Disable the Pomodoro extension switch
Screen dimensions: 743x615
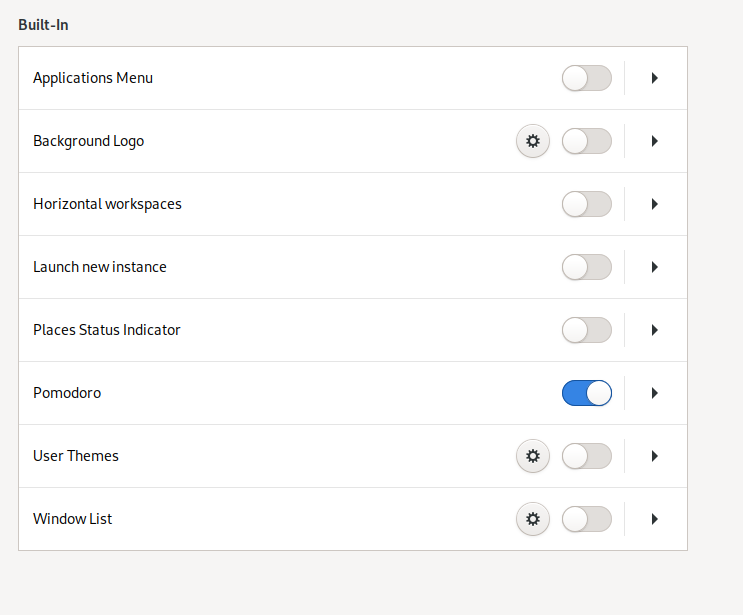pyautogui.click(x=587, y=393)
